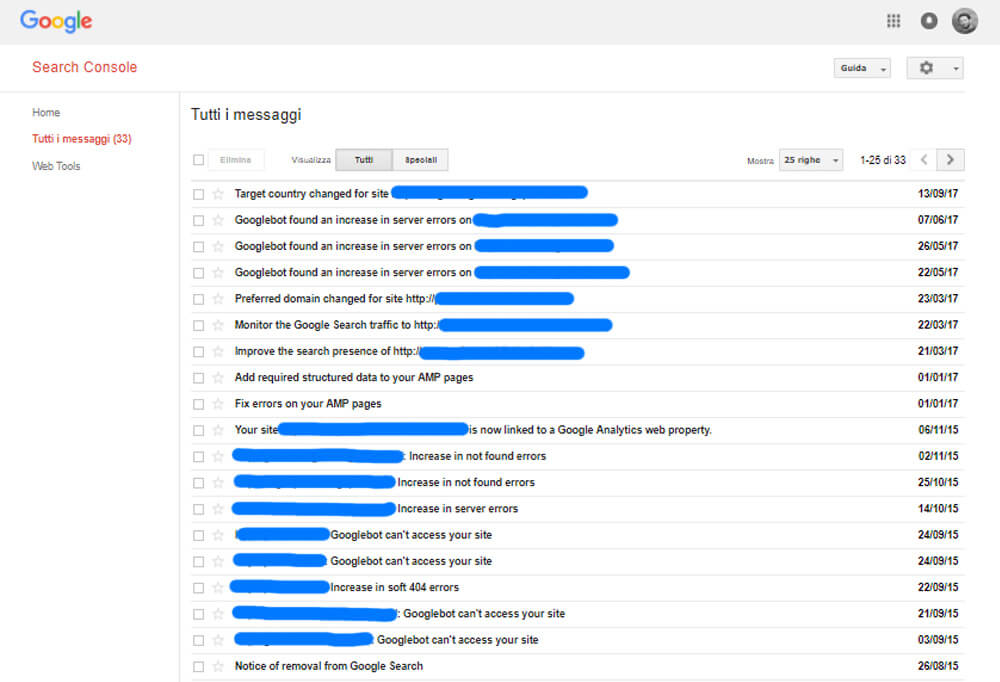The image size is (1000, 682).
Task: Click the Elimina delete button
Action: (235, 159)
